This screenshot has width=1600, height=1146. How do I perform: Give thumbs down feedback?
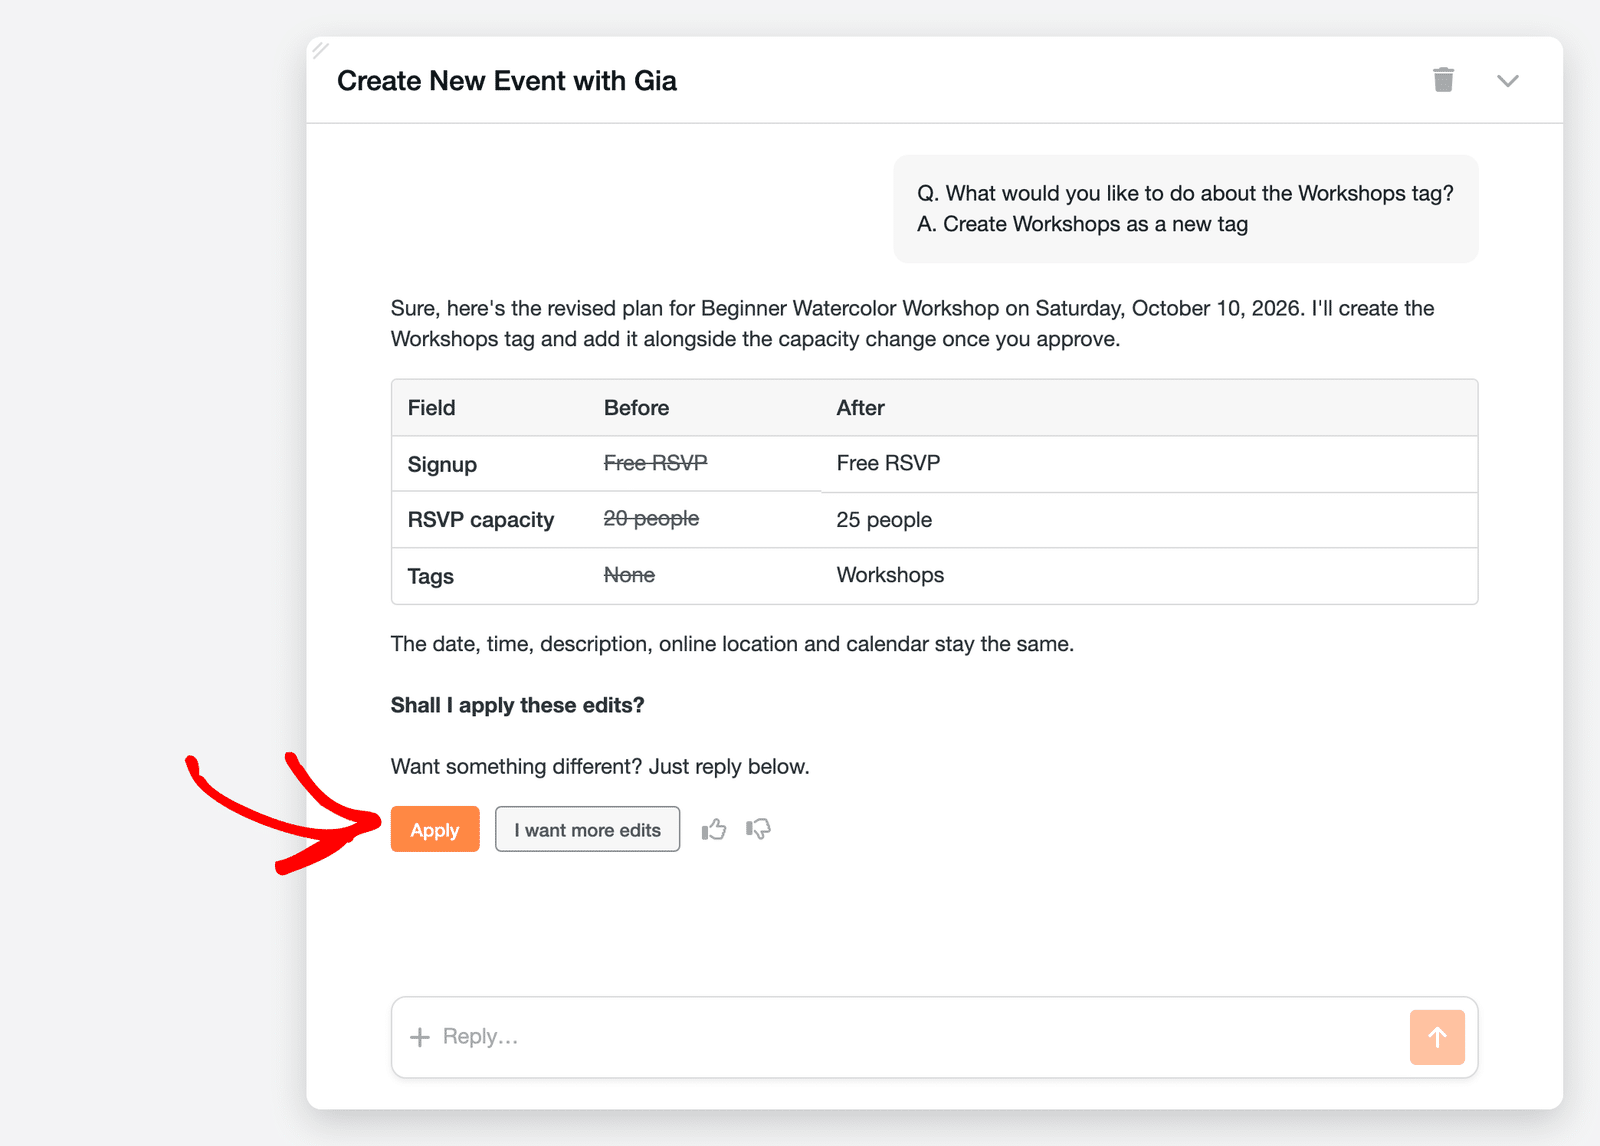[758, 829]
